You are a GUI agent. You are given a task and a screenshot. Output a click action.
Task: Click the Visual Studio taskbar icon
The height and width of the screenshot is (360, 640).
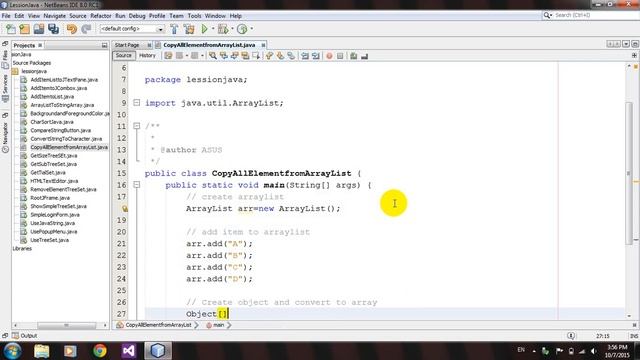click(x=129, y=351)
